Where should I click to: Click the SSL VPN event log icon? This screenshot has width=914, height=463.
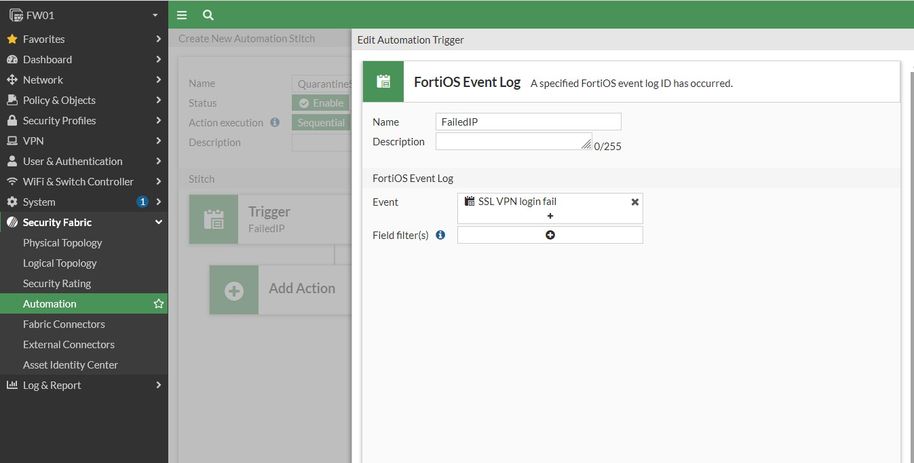pyautogui.click(x=469, y=201)
